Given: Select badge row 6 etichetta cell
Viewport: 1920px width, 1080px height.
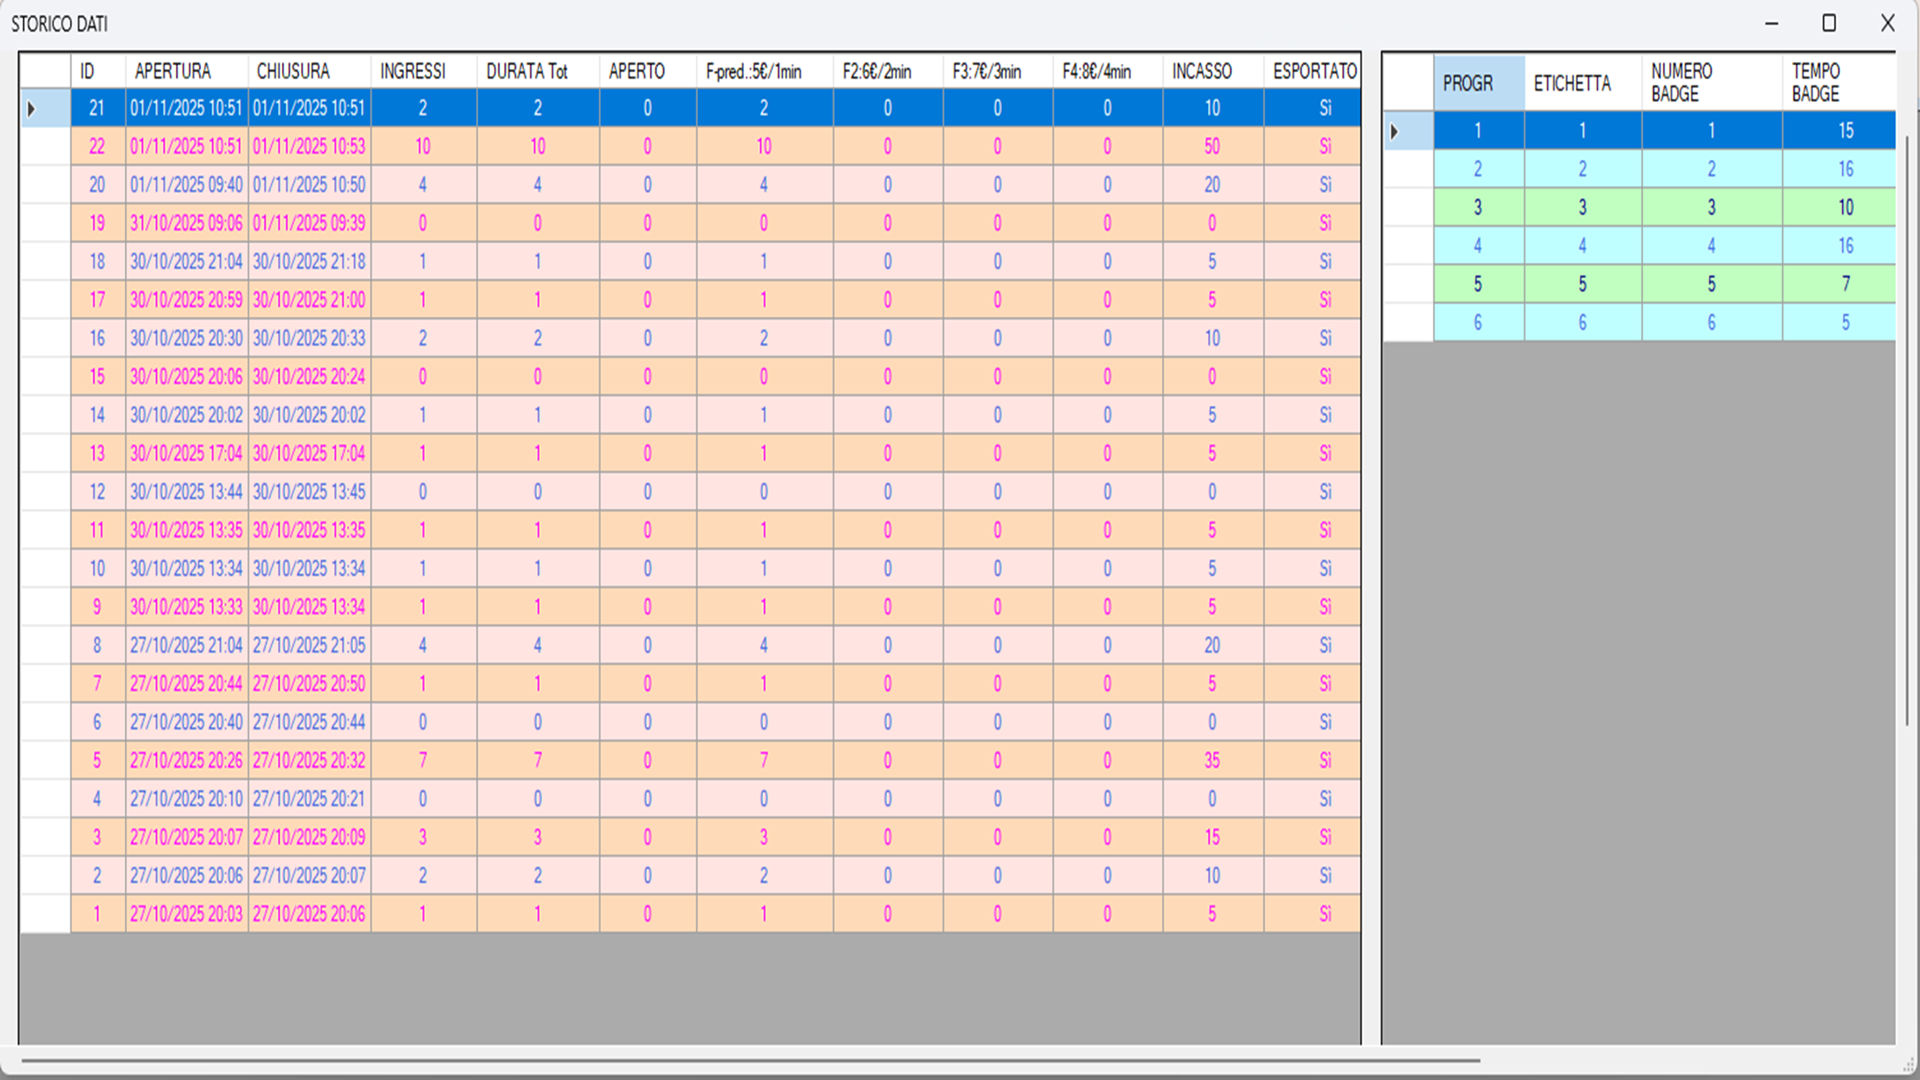Looking at the screenshot, I should pos(1582,322).
